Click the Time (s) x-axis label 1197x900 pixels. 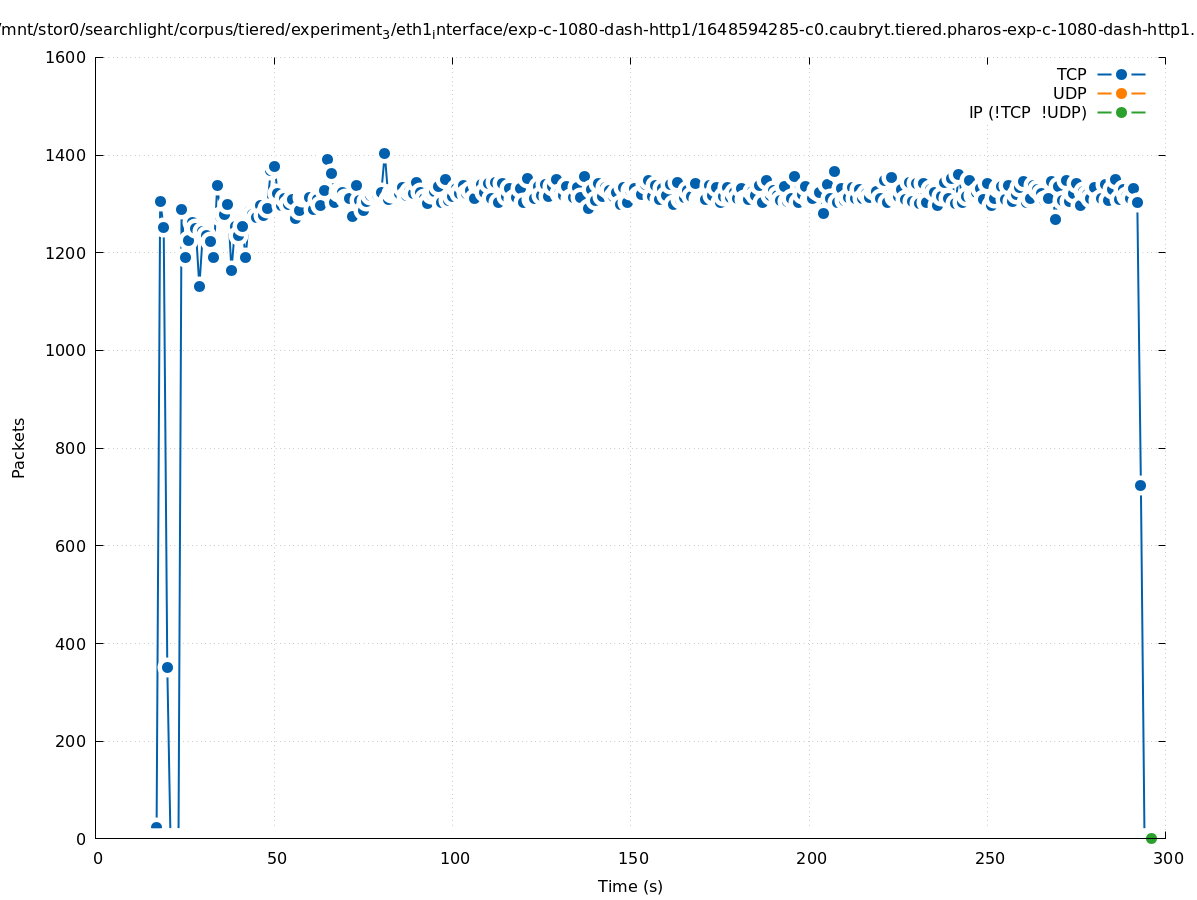pyautogui.click(x=630, y=886)
